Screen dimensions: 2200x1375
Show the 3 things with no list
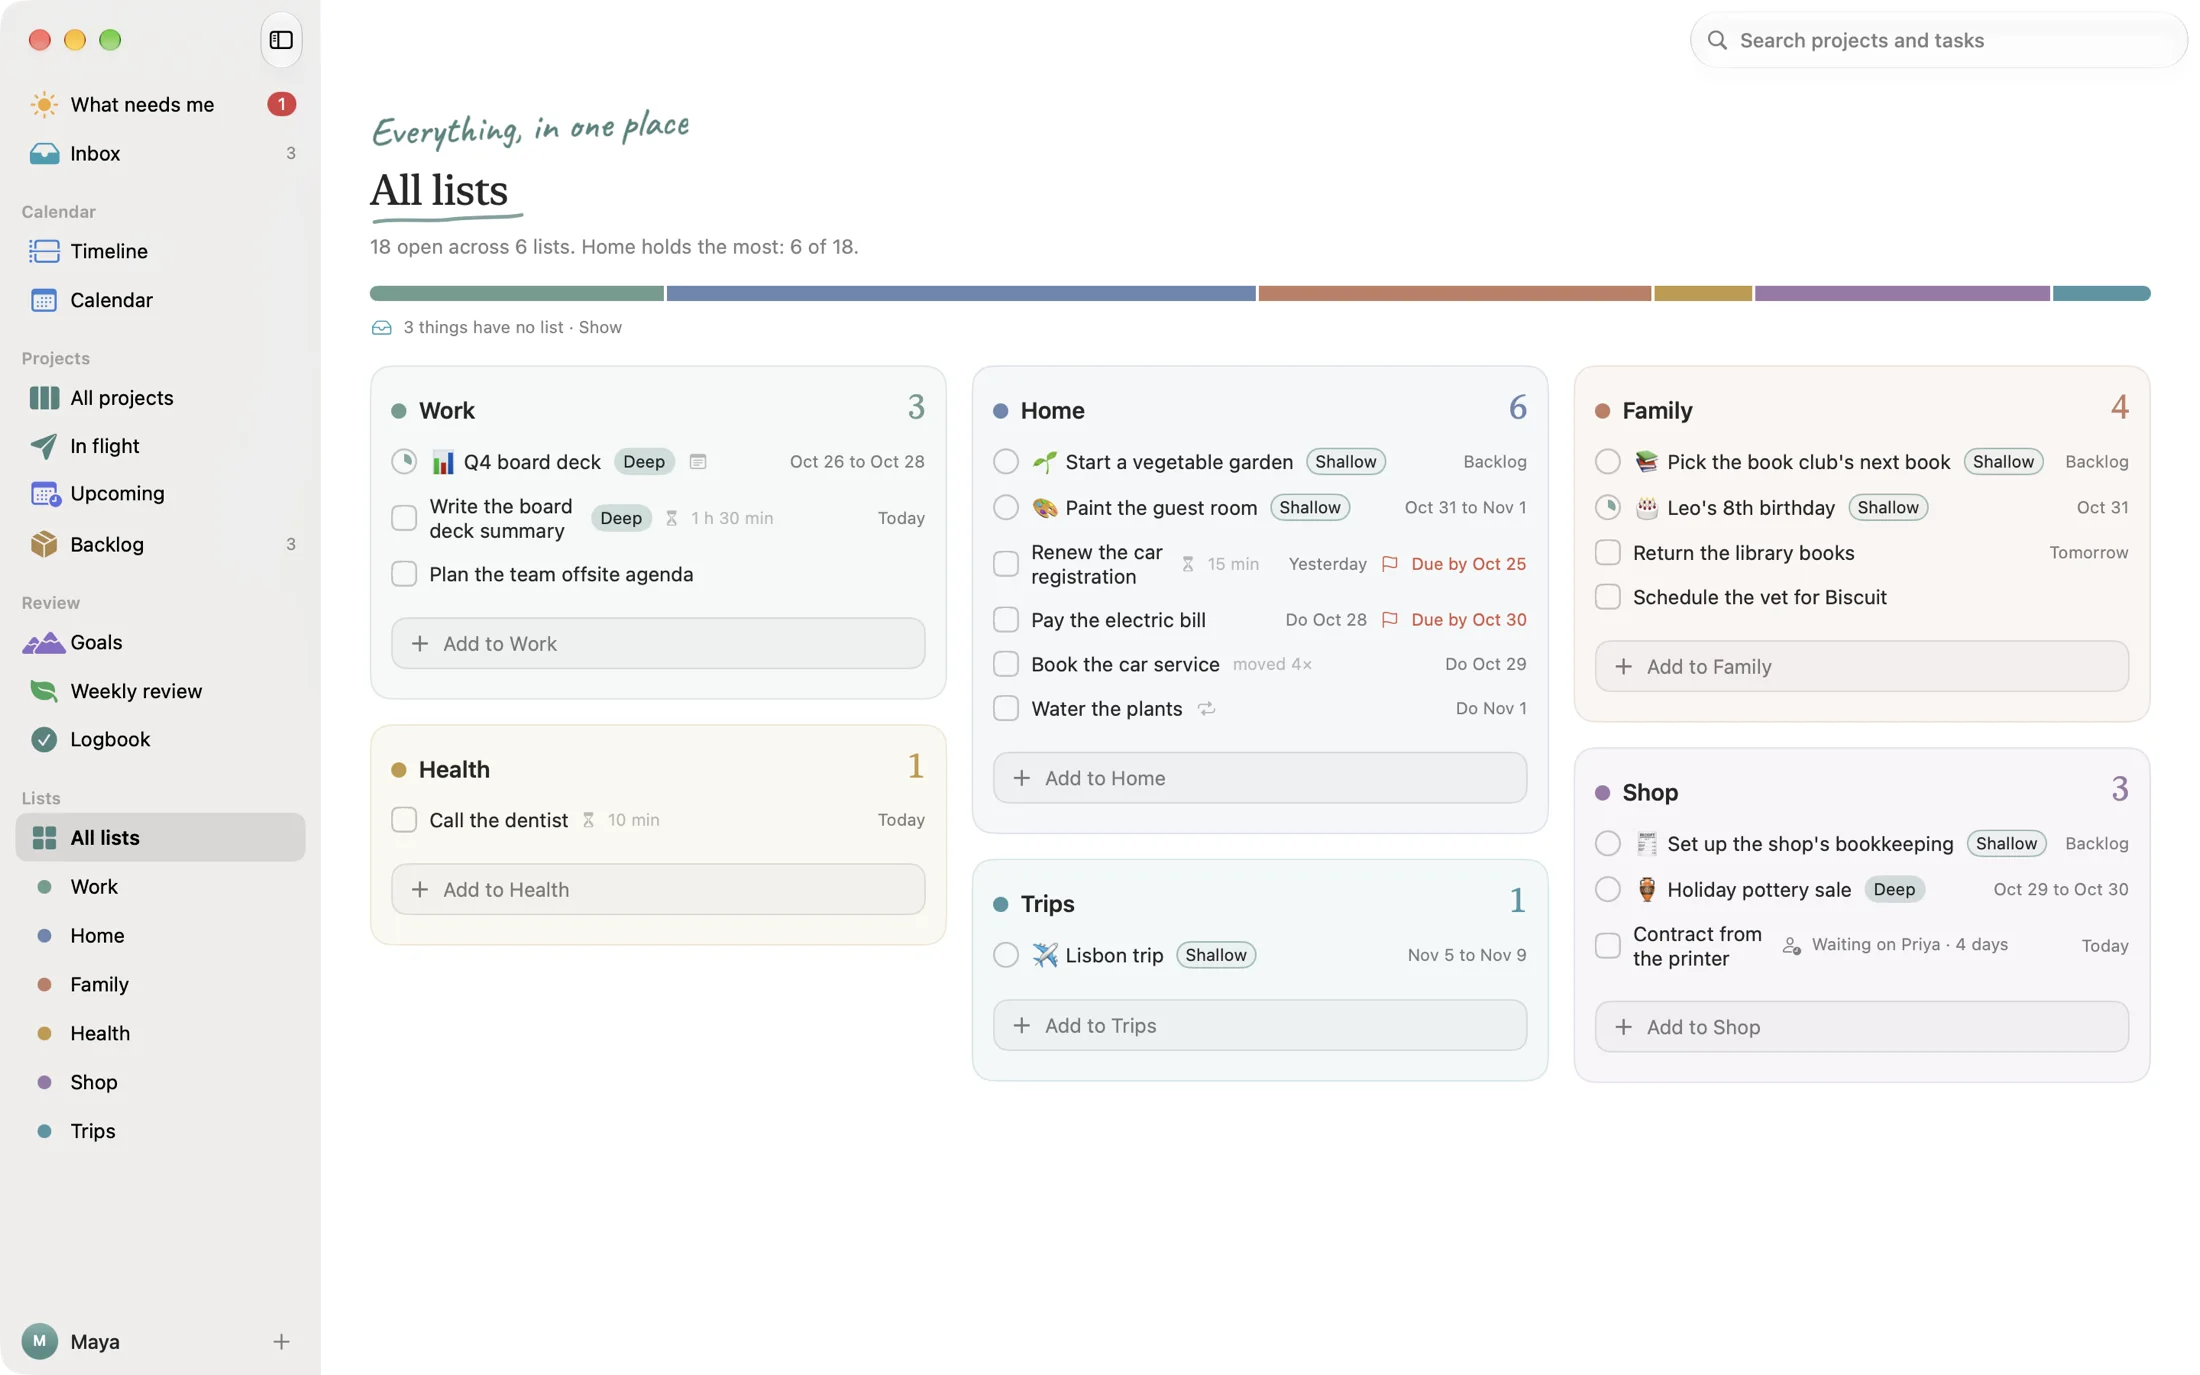[600, 327]
